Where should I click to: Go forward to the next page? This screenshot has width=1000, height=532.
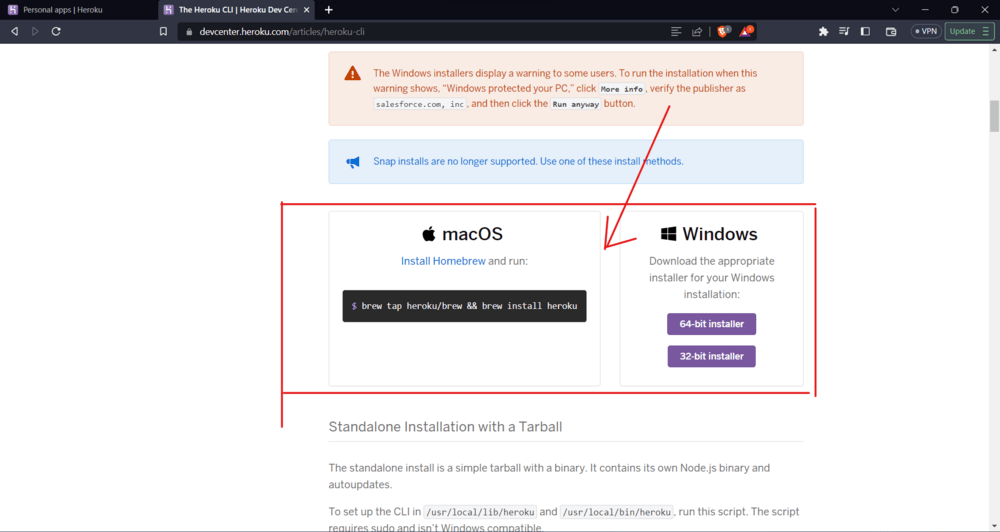point(35,31)
